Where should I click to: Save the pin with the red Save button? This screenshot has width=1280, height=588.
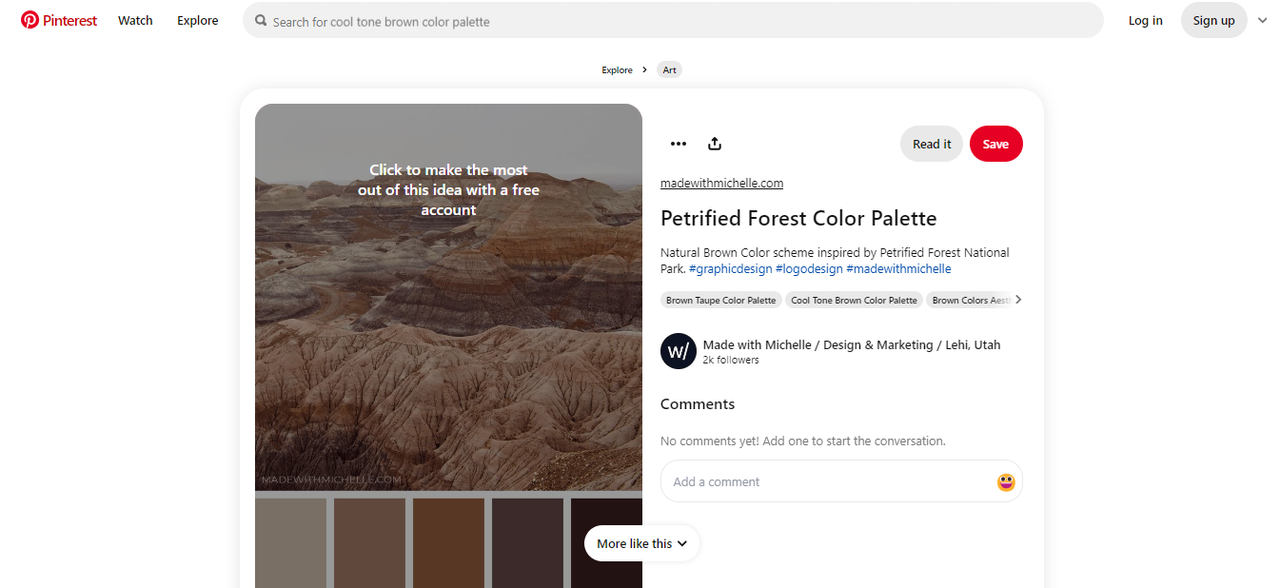click(x=996, y=144)
